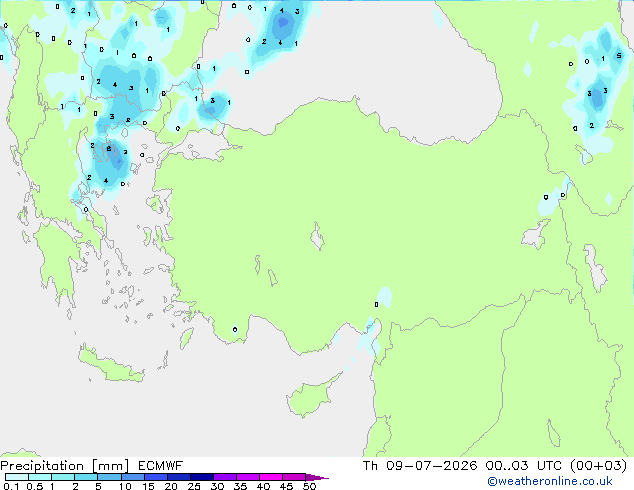The height and width of the screenshot is (490, 634).
Task: Click the 15–20 mm legend swatch
Action: 155,477
